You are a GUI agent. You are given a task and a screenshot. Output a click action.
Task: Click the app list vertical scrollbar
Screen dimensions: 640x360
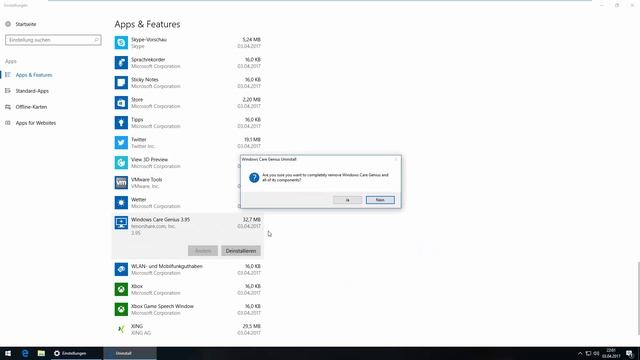(638, 298)
